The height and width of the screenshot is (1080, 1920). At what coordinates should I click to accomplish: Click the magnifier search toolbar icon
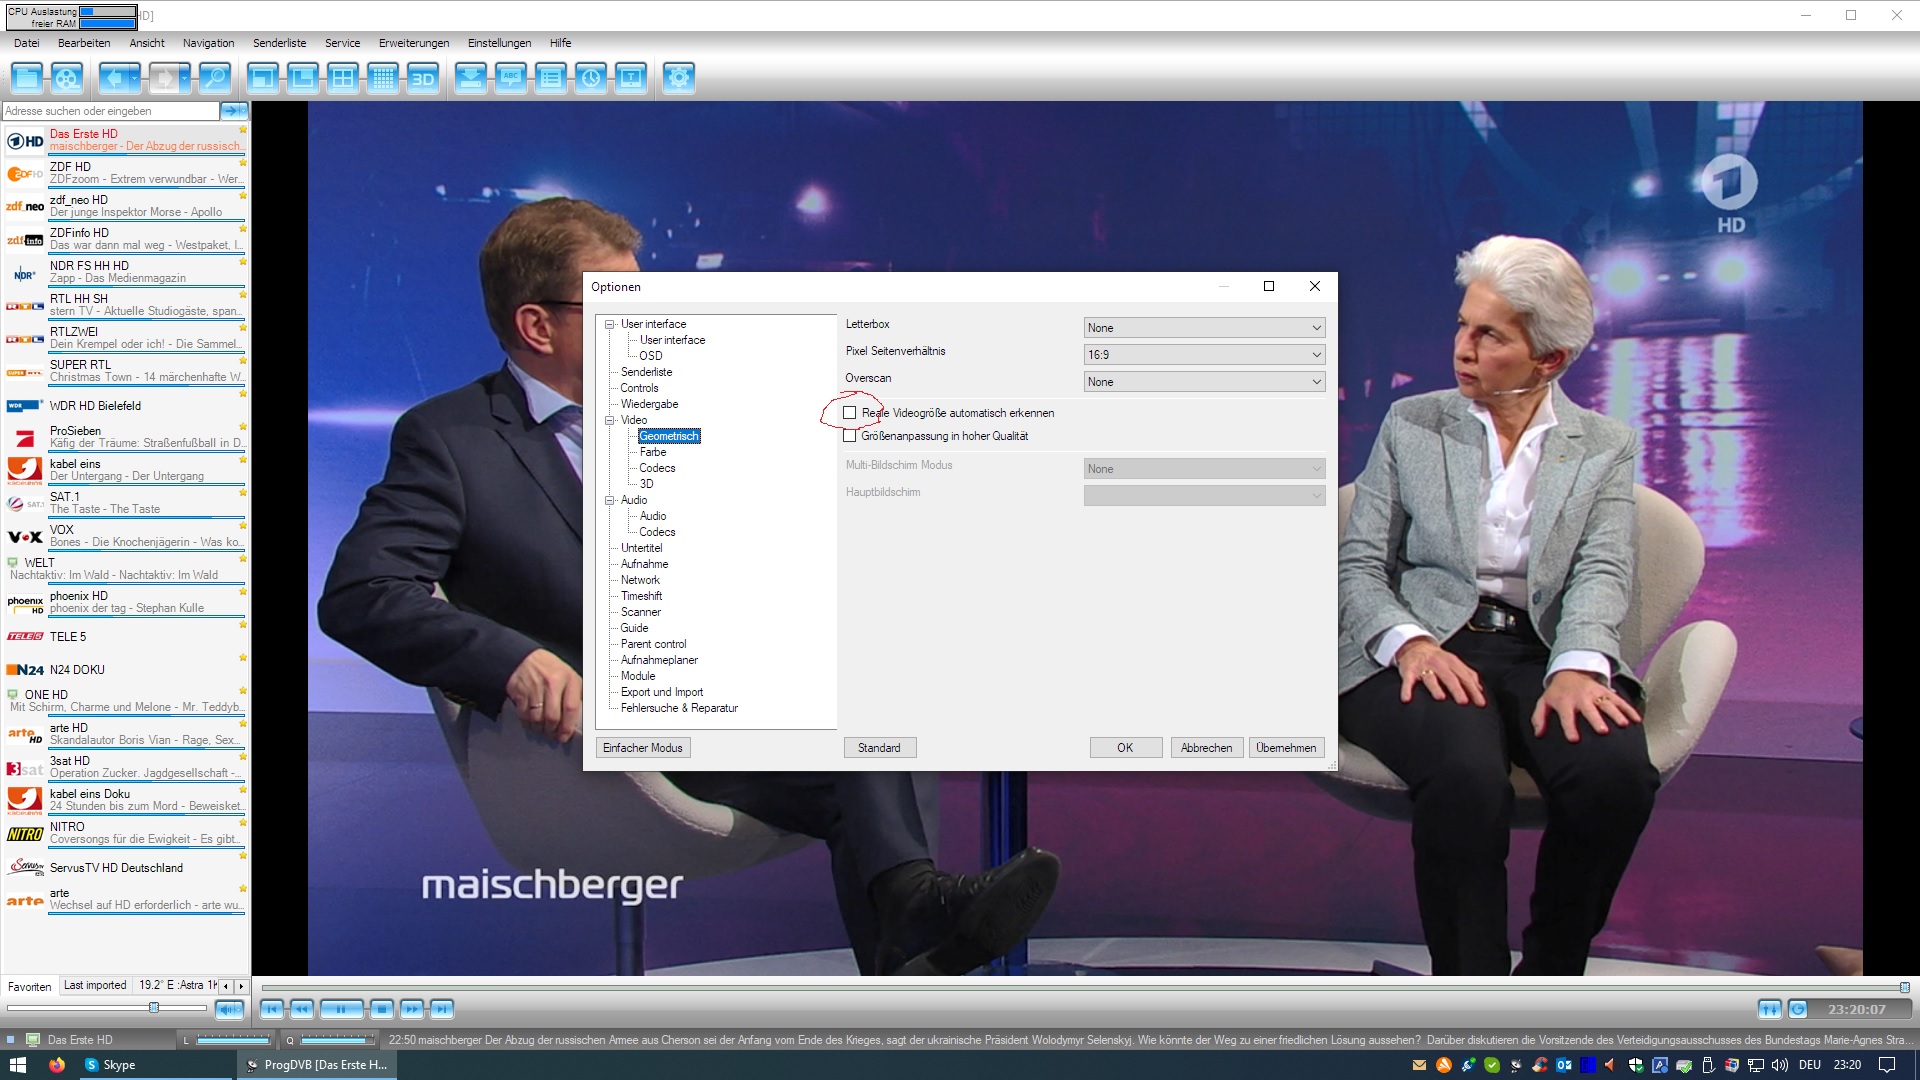point(214,78)
